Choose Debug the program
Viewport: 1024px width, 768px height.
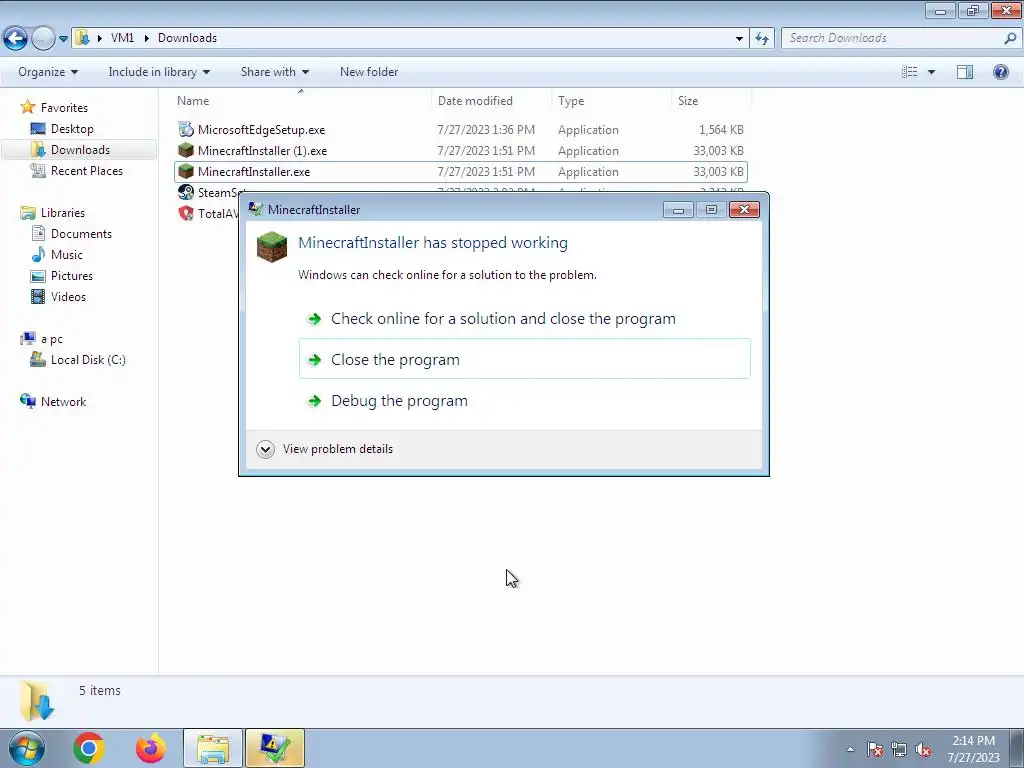524,400
